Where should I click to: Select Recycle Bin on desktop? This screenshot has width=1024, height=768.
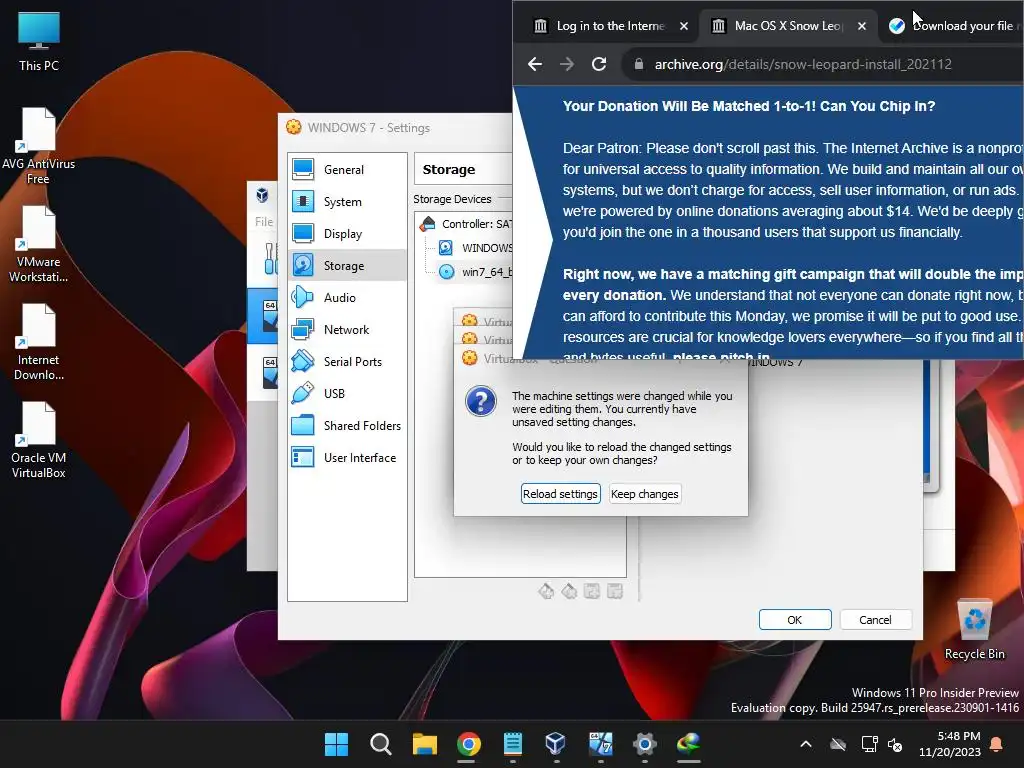974,630
